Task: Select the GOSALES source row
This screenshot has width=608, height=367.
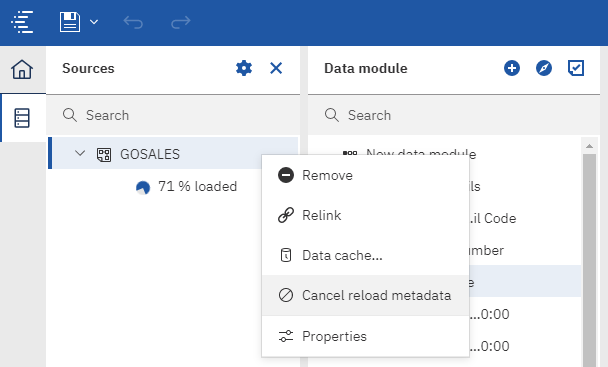Action: tap(173, 153)
